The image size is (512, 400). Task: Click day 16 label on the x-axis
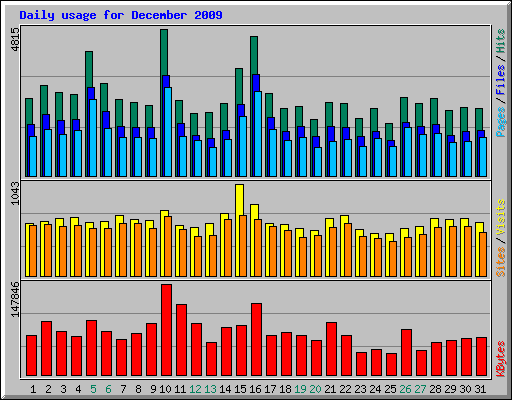[x=255, y=389]
